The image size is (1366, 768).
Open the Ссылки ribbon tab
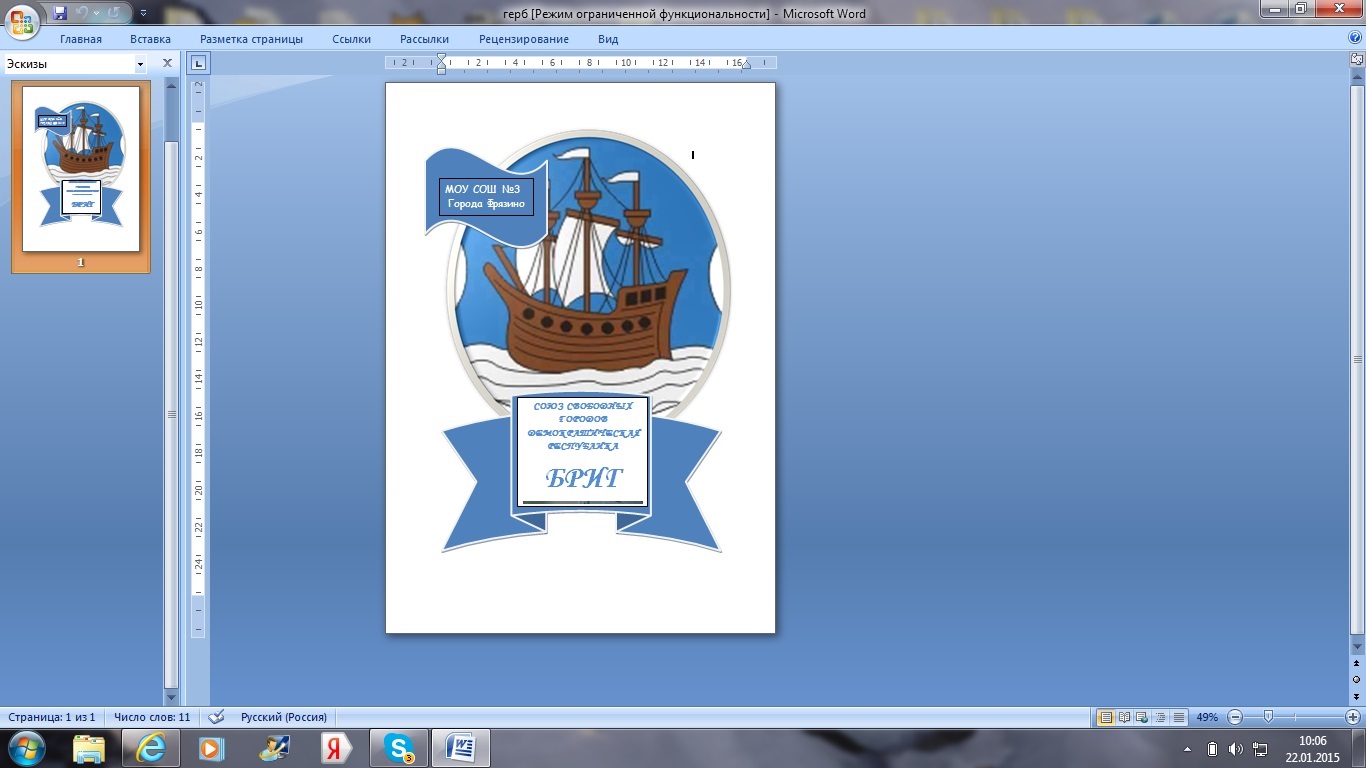tap(352, 39)
